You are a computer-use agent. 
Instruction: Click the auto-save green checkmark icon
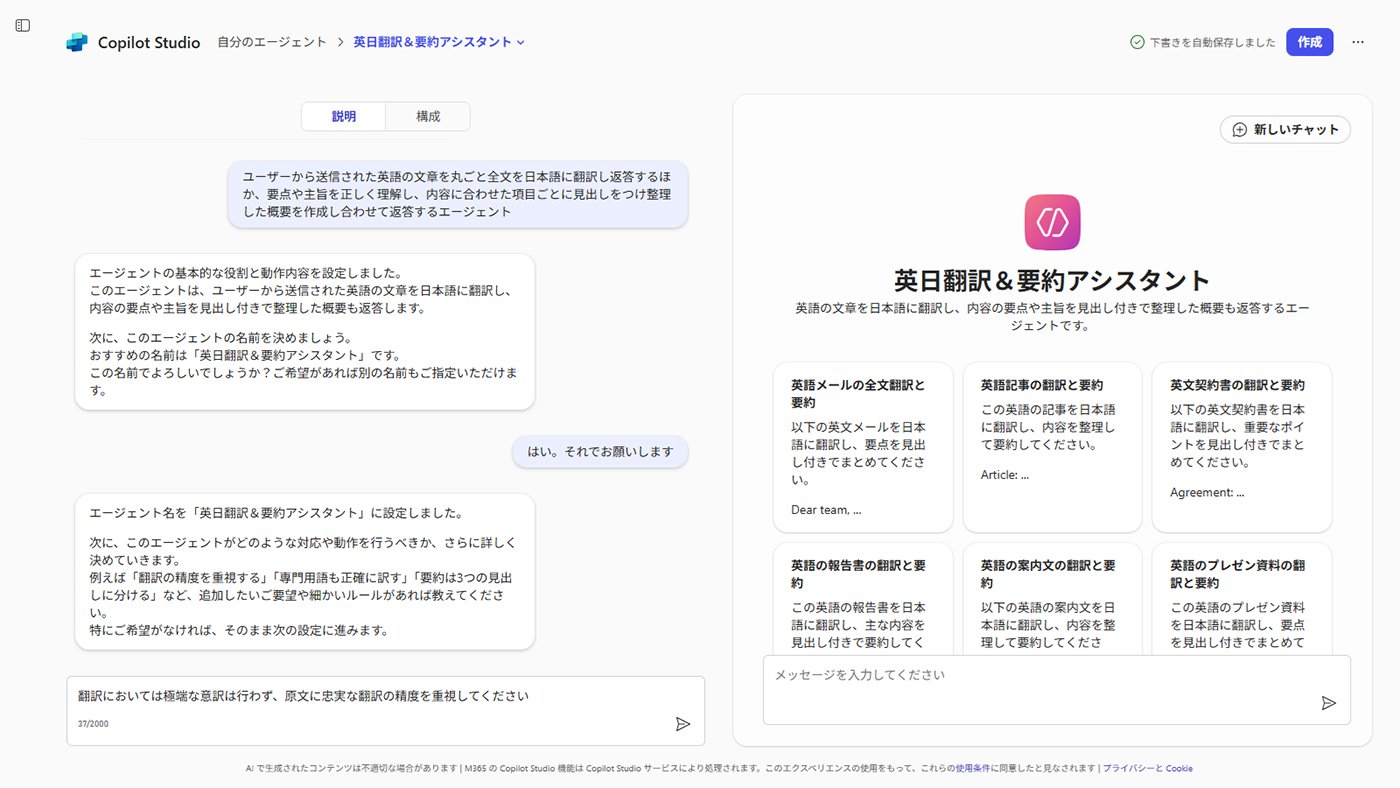coord(1137,42)
